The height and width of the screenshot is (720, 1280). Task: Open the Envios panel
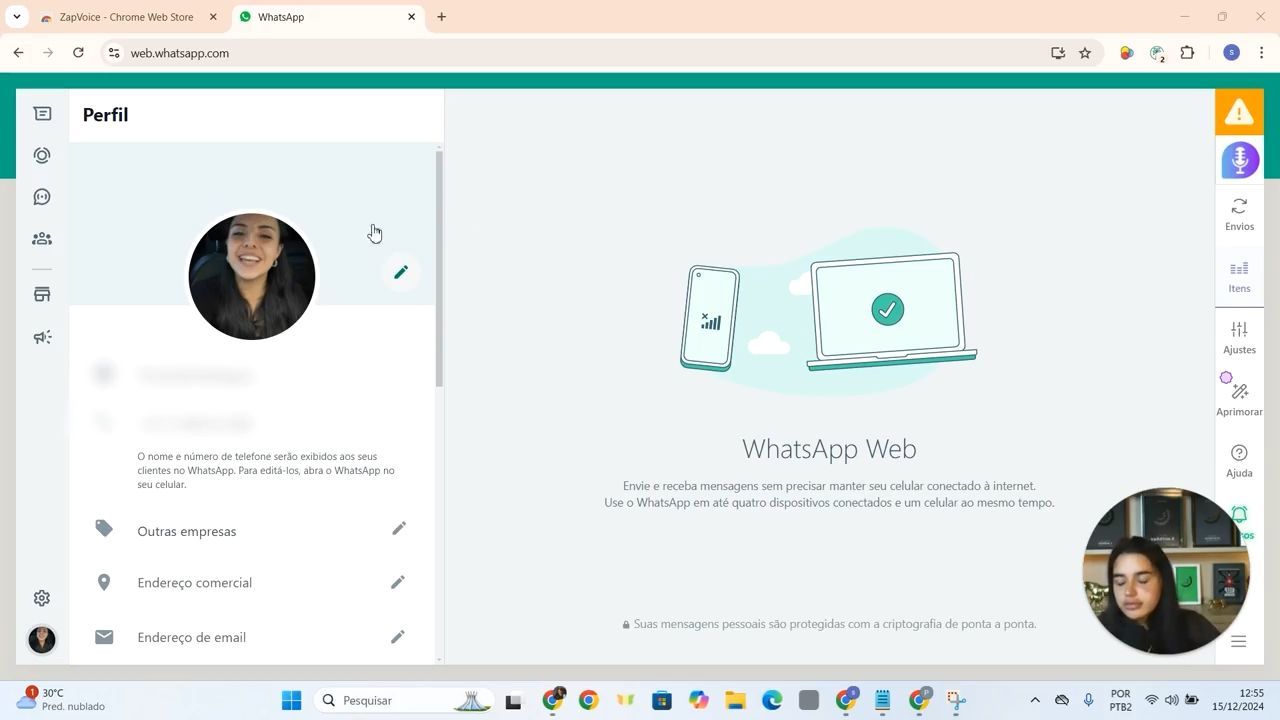tap(1240, 214)
